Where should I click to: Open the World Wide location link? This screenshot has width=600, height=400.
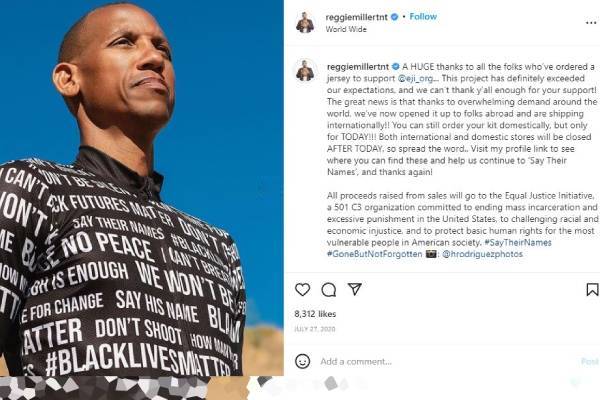[346, 29]
